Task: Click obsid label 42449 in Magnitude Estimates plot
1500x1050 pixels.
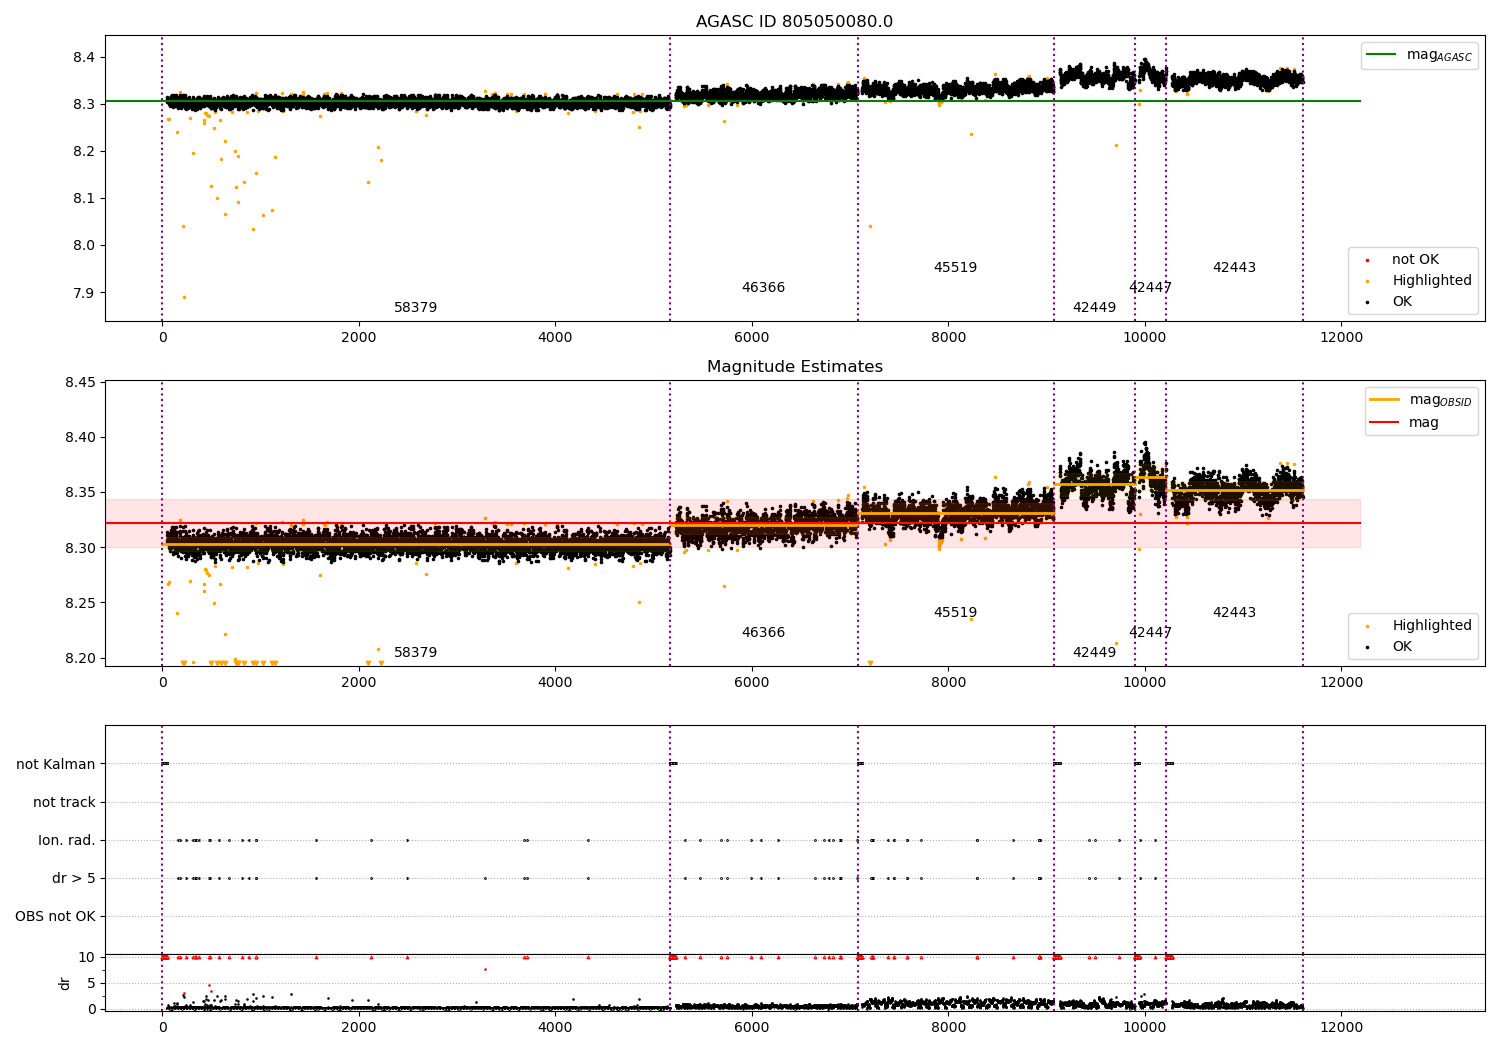Action: (x=1094, y=653)
